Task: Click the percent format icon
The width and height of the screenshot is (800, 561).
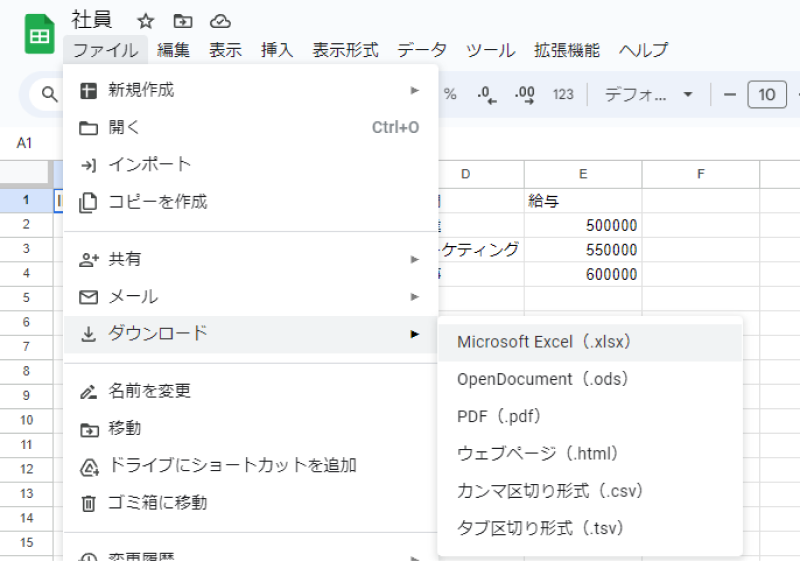Action: 450,94
